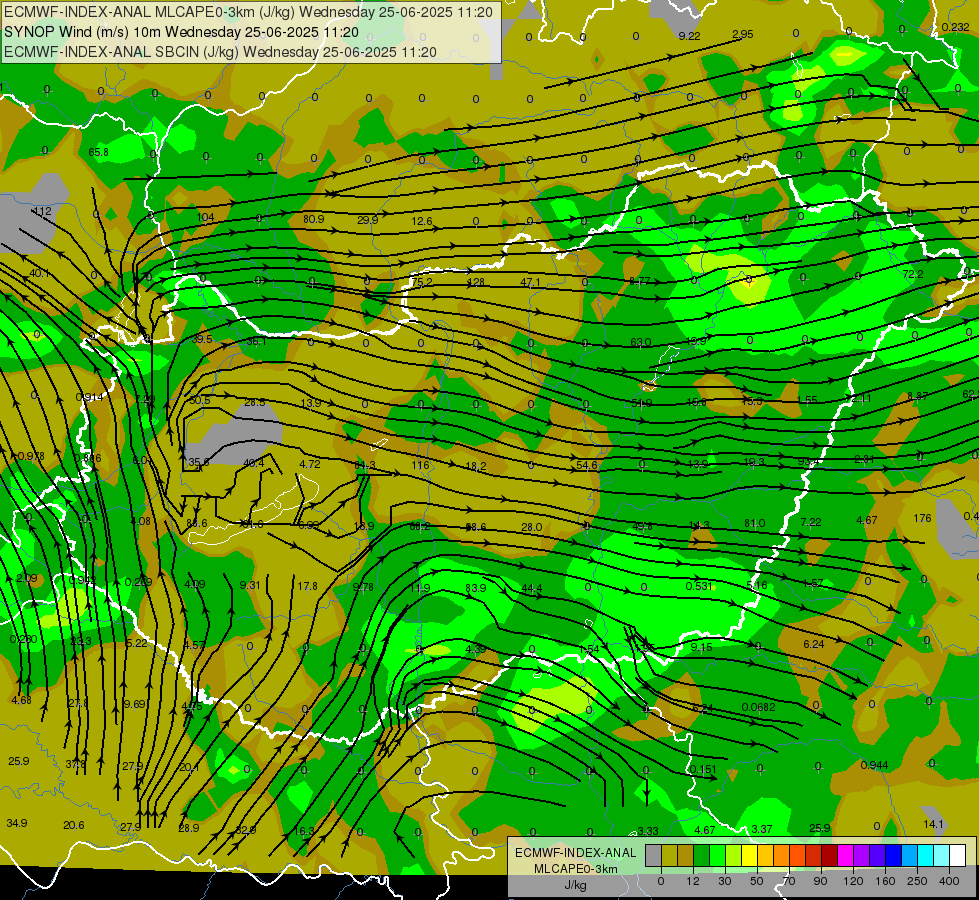979x900 pixels.
Task: Click the legend label 400
Action: point(949,881)
